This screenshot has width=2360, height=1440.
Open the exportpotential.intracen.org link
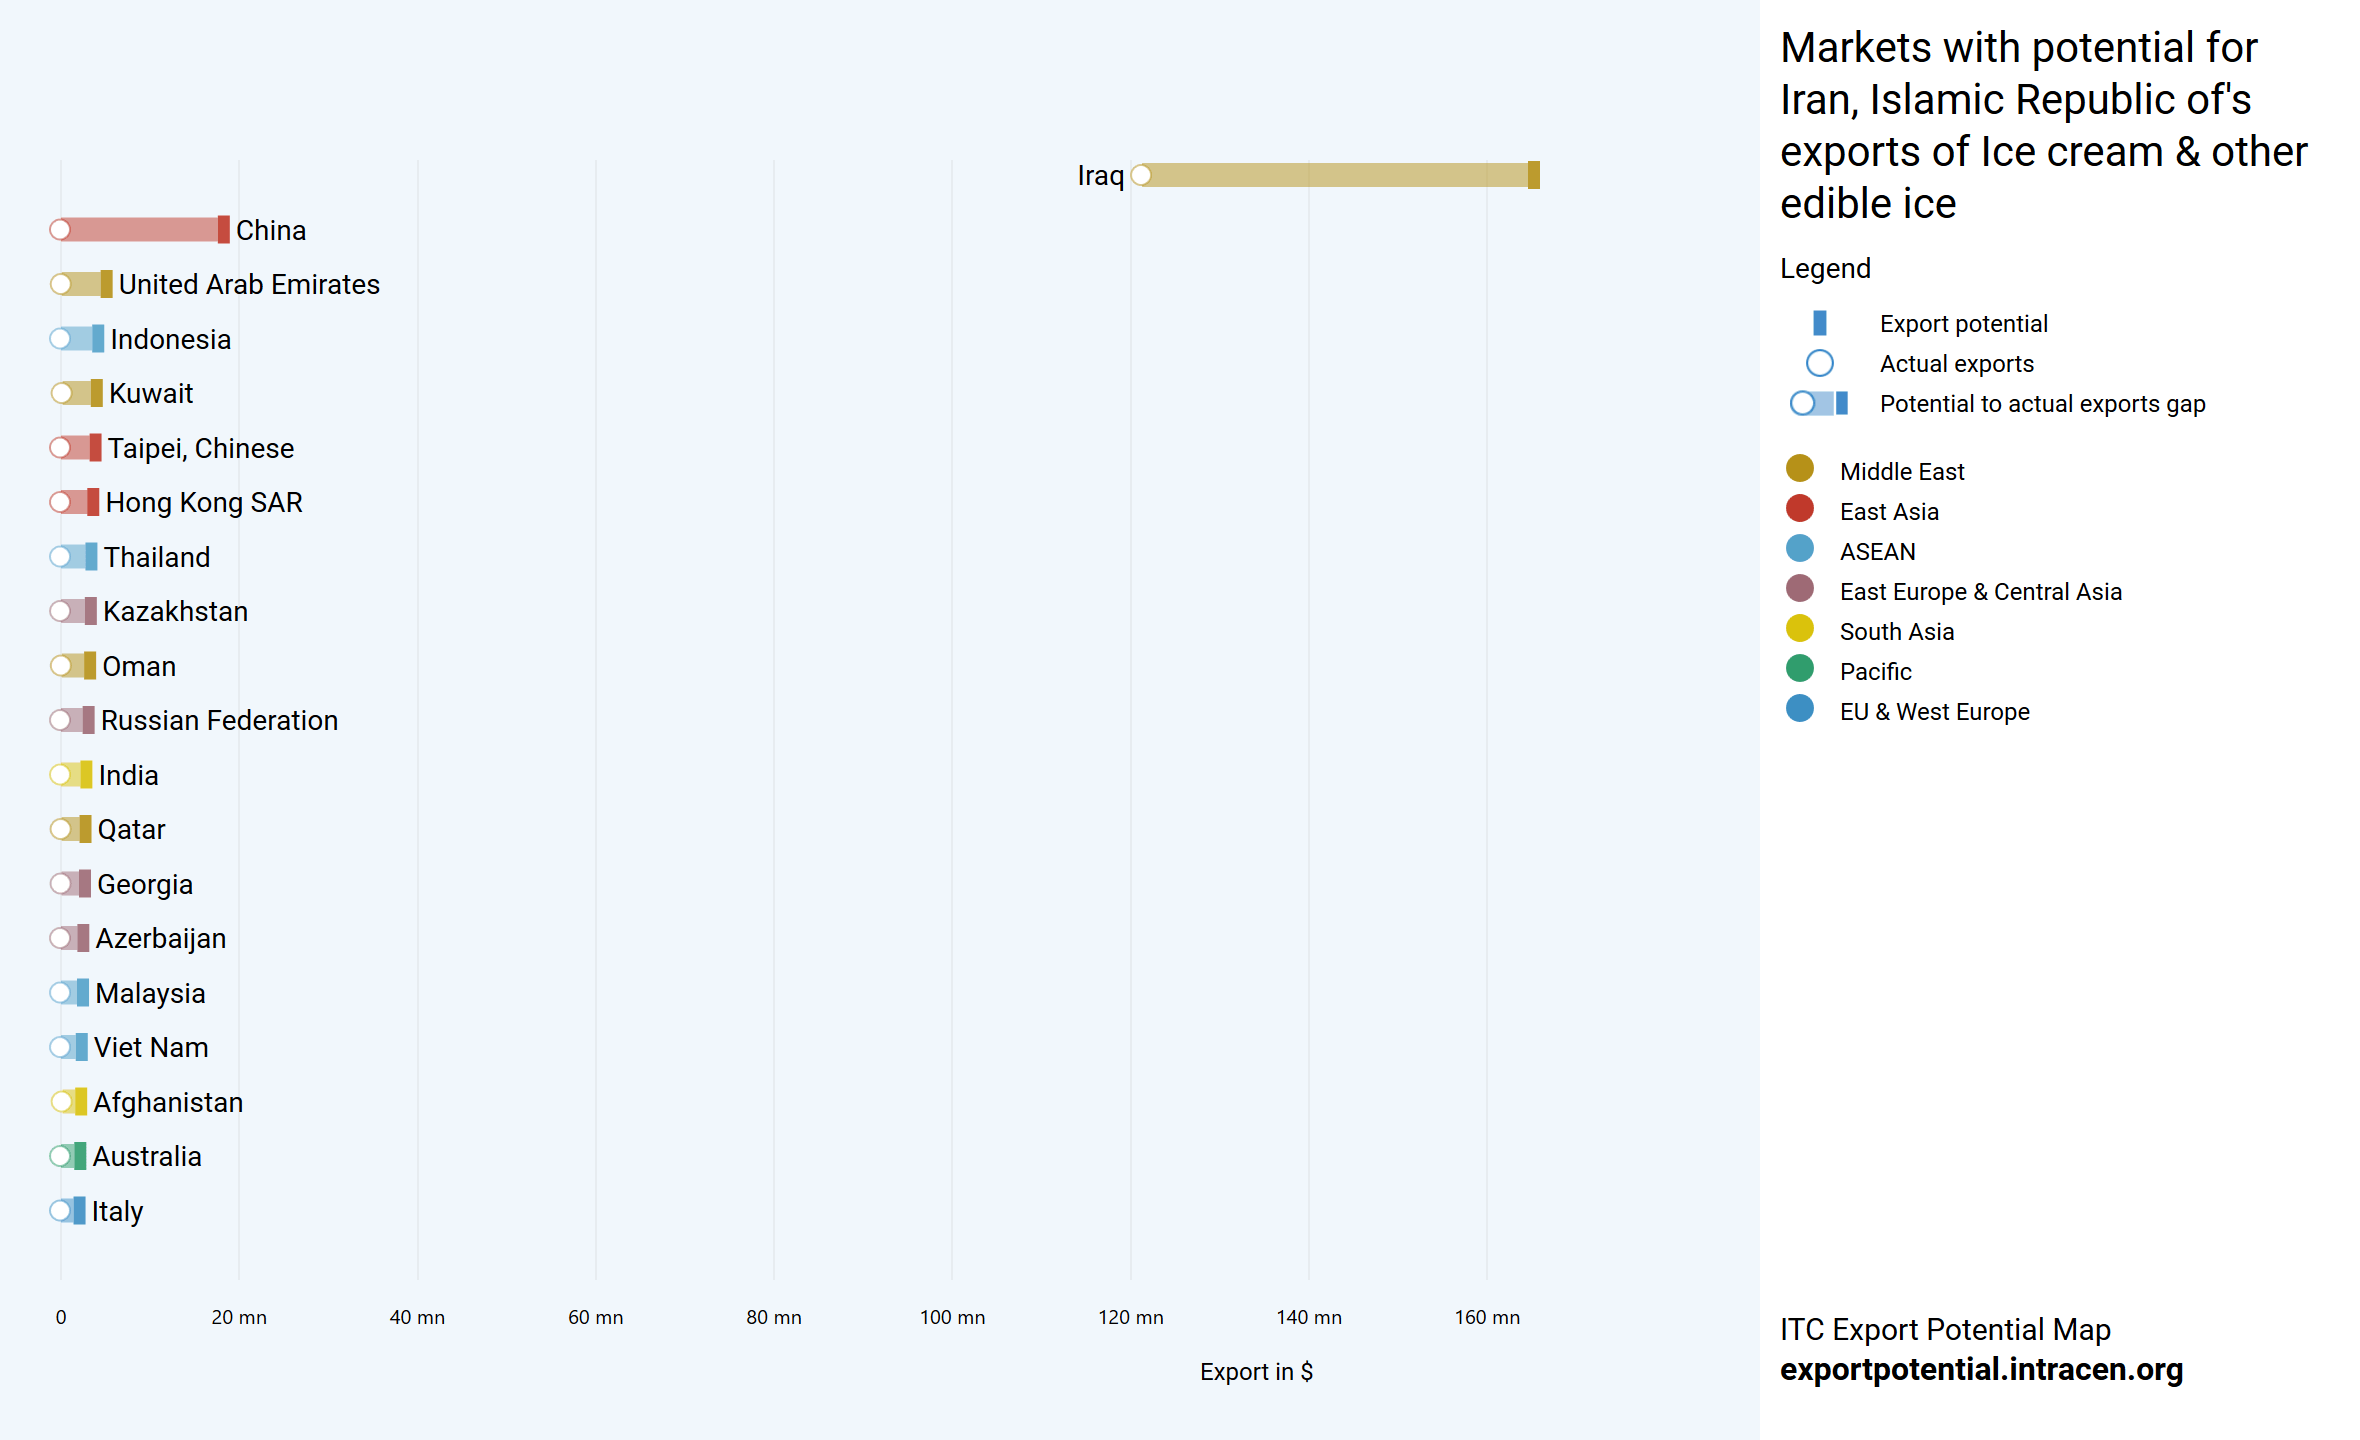(1981, 1369)
